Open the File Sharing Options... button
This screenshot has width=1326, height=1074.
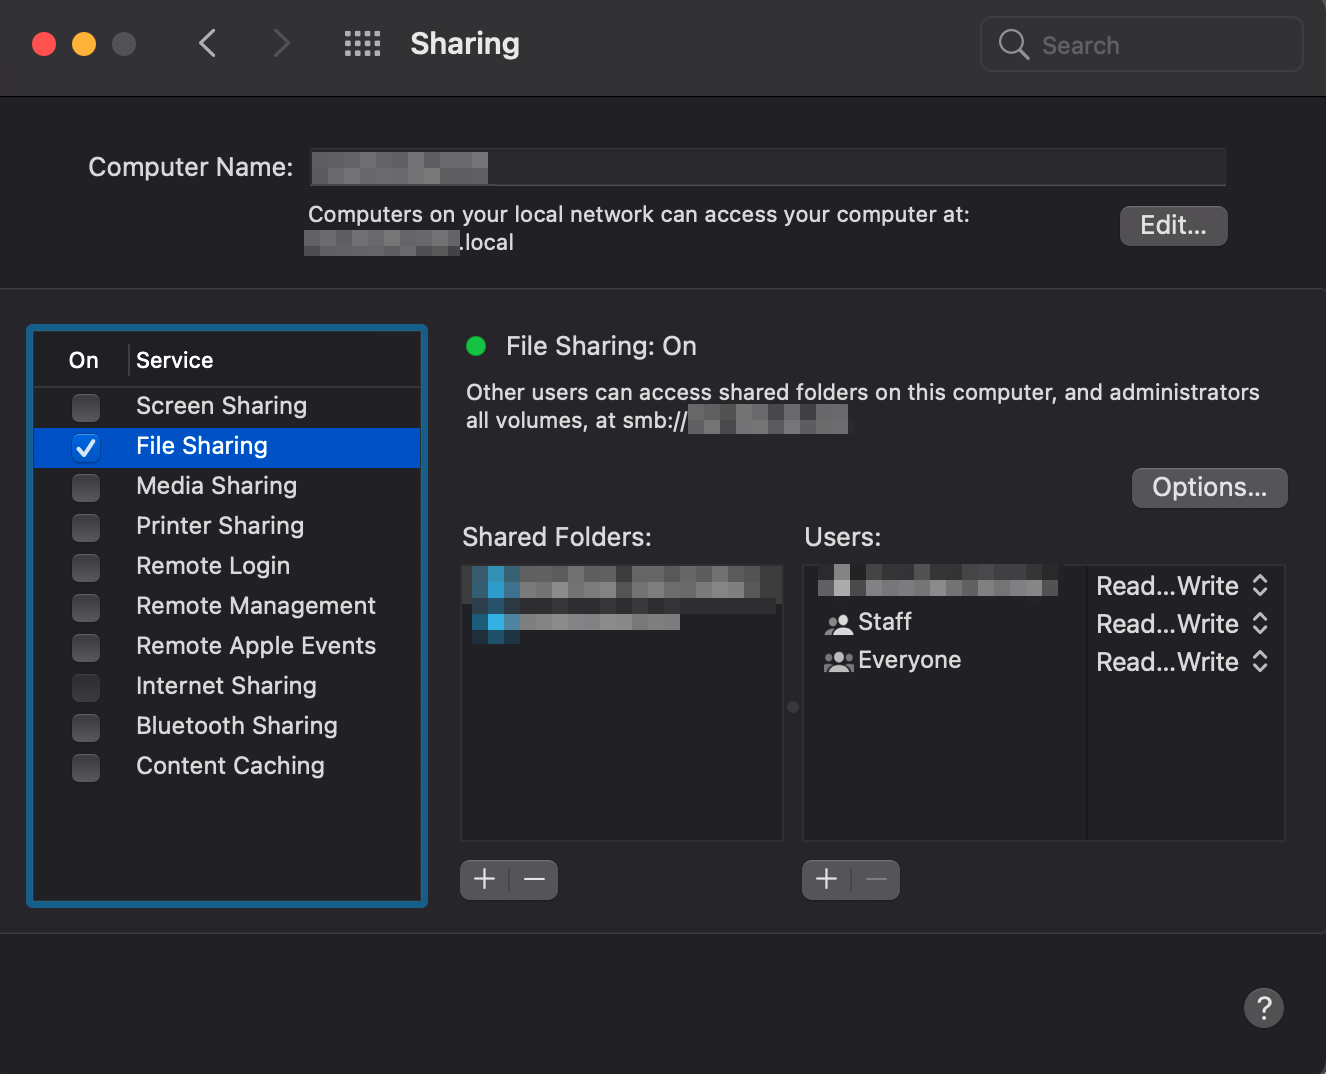tap(1209, 488)
